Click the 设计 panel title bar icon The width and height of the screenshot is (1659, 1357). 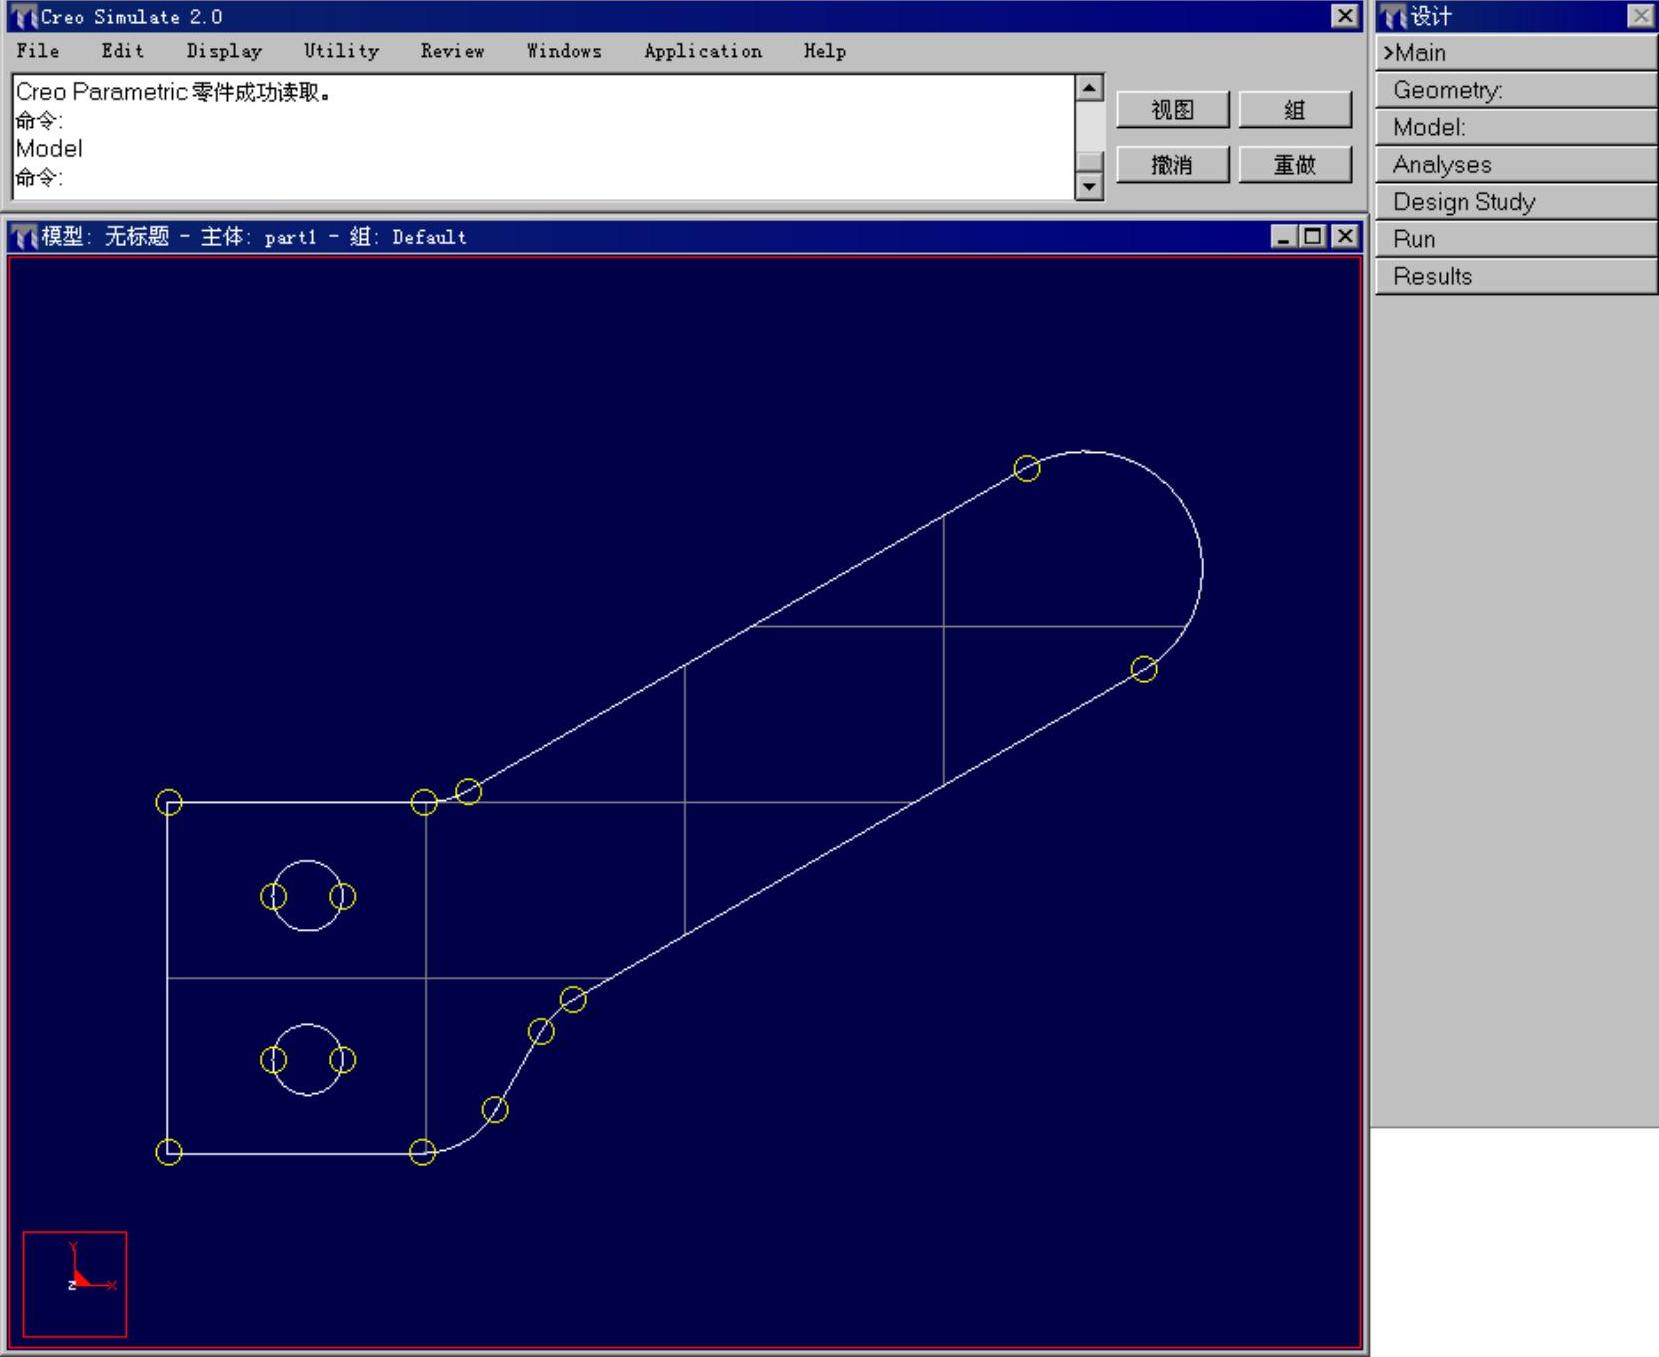[x=1394, y=16]
